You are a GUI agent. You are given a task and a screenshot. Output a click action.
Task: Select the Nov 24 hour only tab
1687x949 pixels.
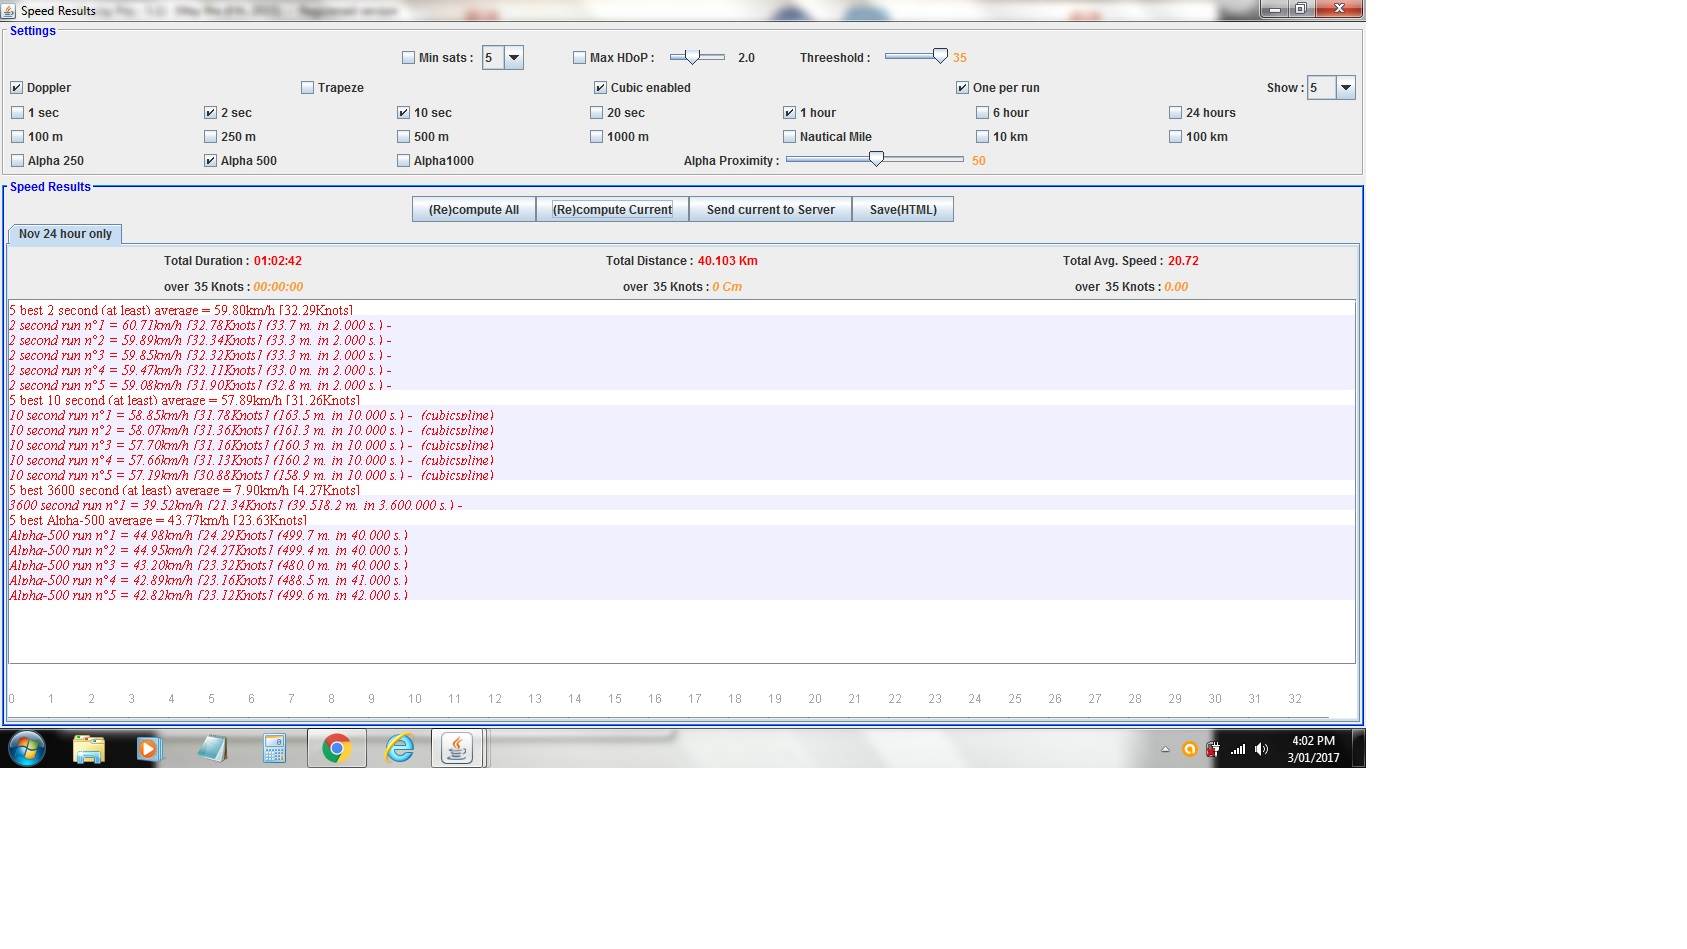click(65, 234)
